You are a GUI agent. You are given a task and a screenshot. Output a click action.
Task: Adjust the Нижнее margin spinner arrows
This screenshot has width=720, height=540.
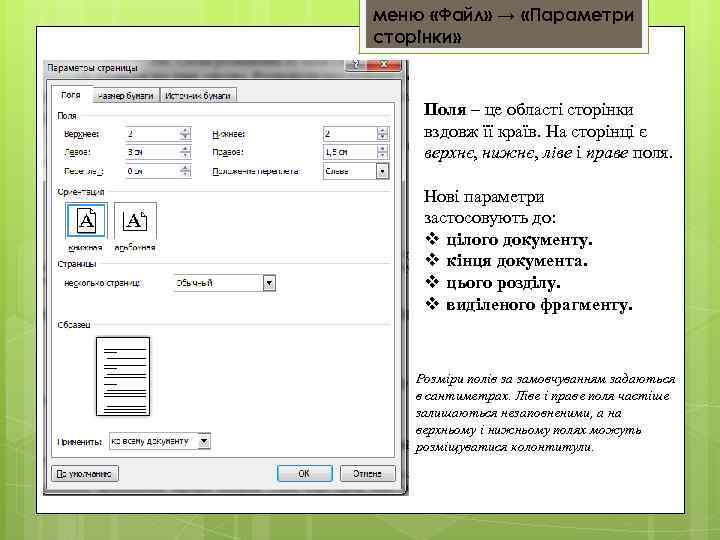(382, 134)
